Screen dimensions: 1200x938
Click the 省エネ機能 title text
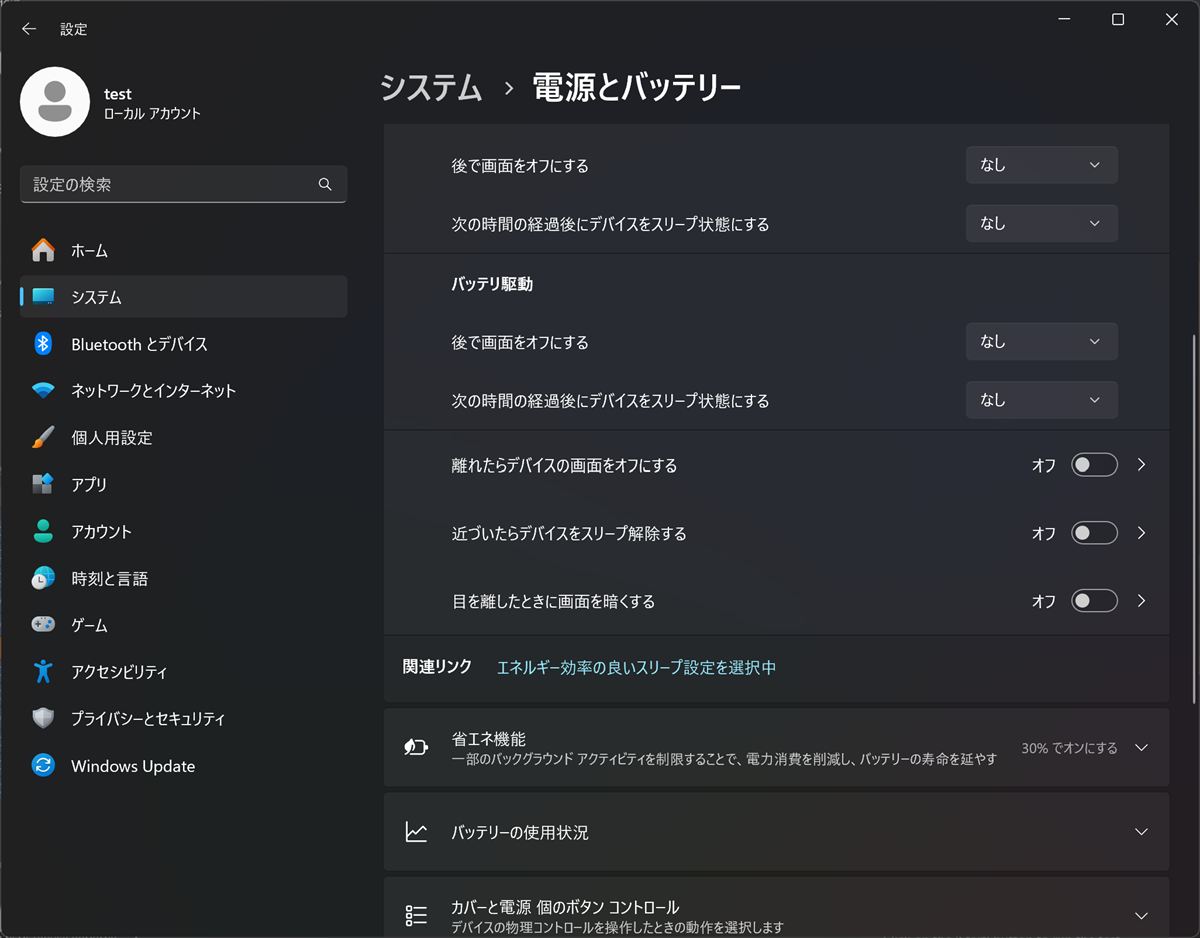pyautogui.click(x=488, y=739)
